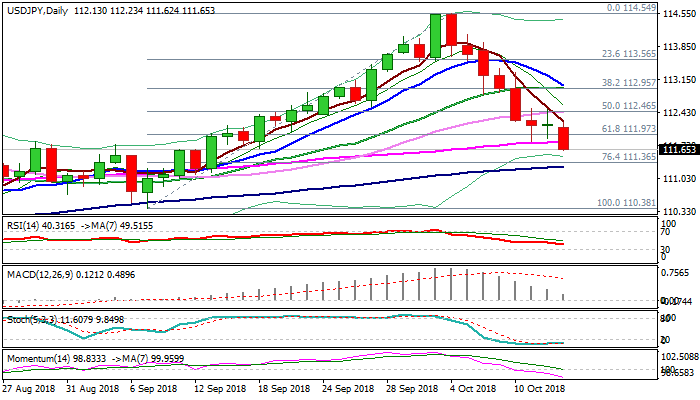
Task: Click the 27 Aug 2018 date label
Action: tap(26, 387)
